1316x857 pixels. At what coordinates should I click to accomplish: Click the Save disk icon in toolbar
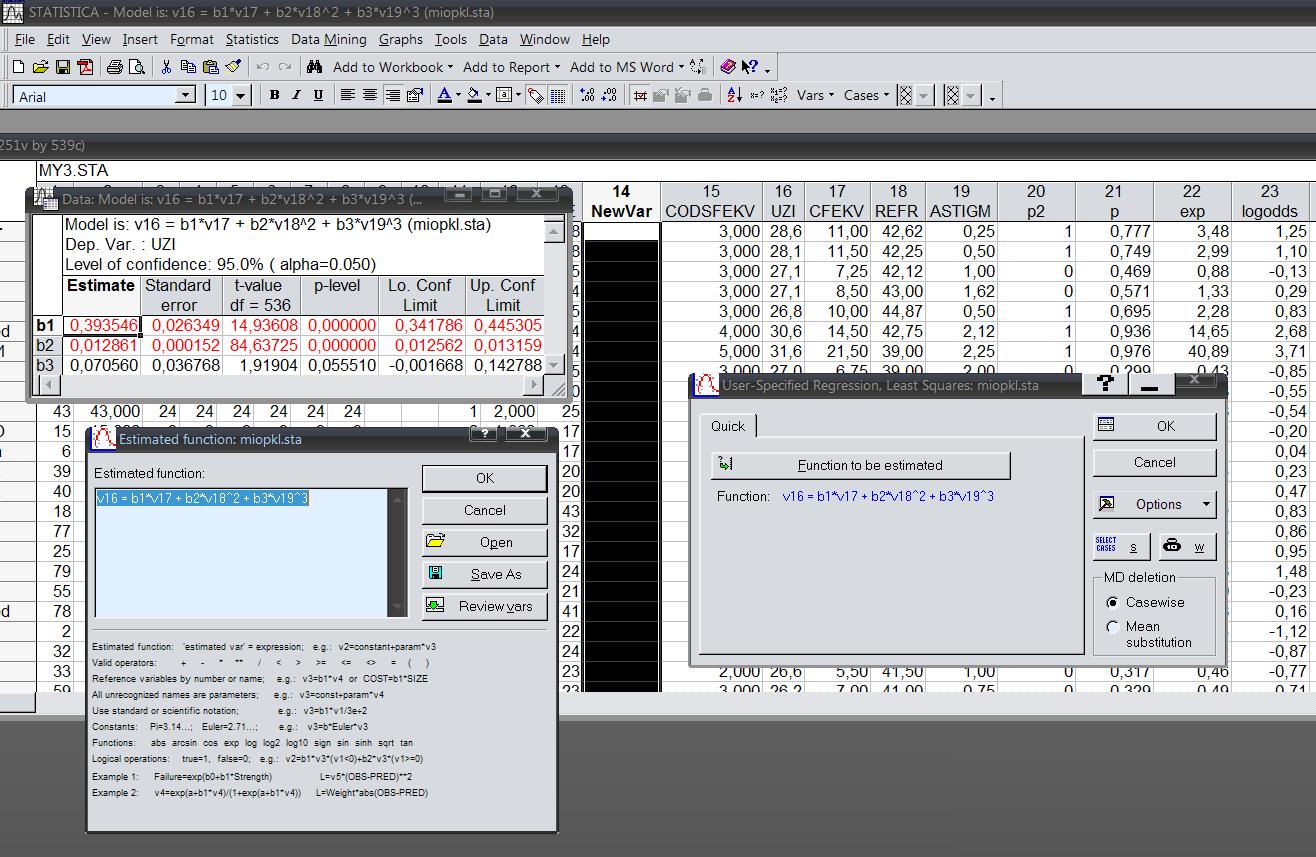point(63,67)
